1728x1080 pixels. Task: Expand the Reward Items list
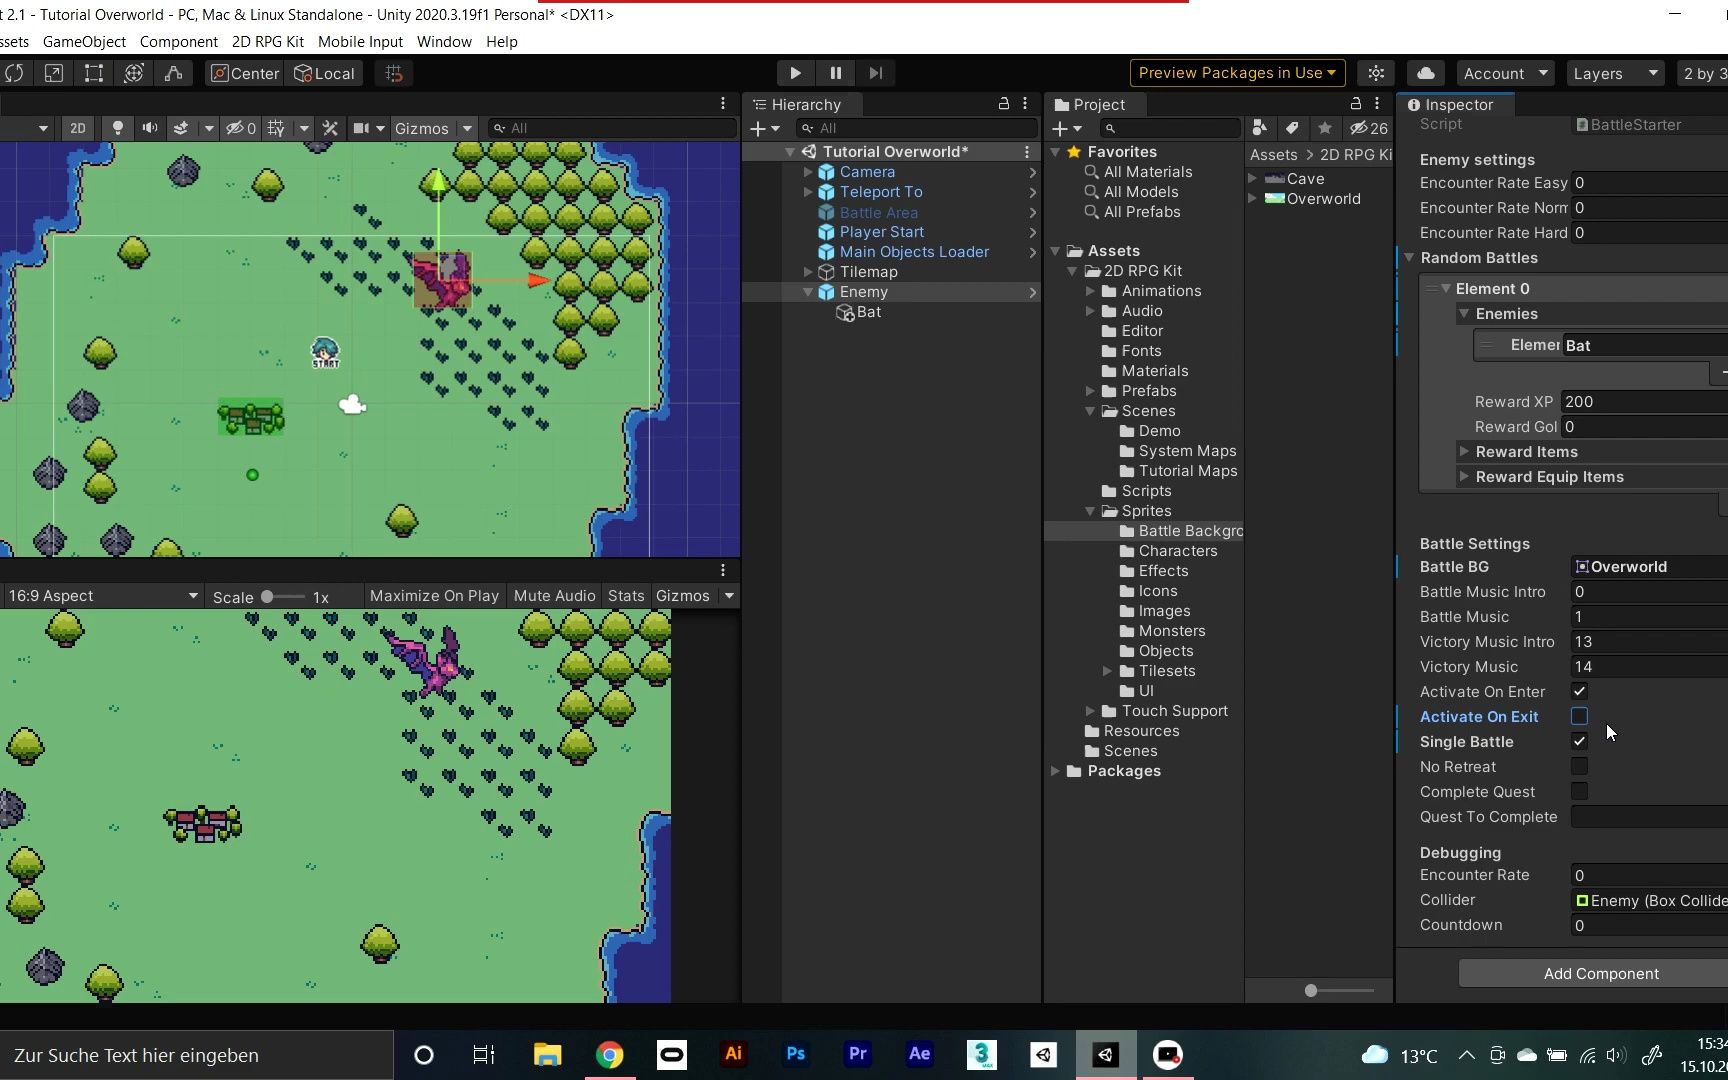point(1465,451)
